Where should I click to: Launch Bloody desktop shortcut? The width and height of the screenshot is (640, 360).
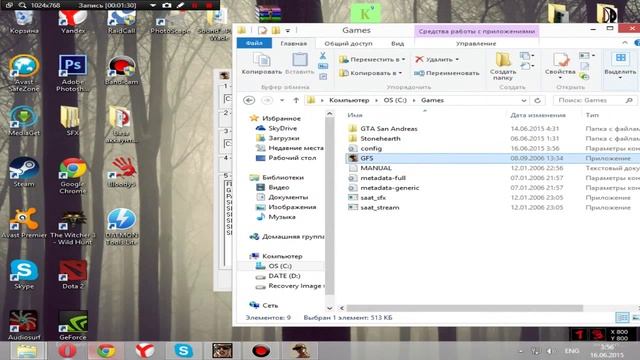[x=122, y=171]
